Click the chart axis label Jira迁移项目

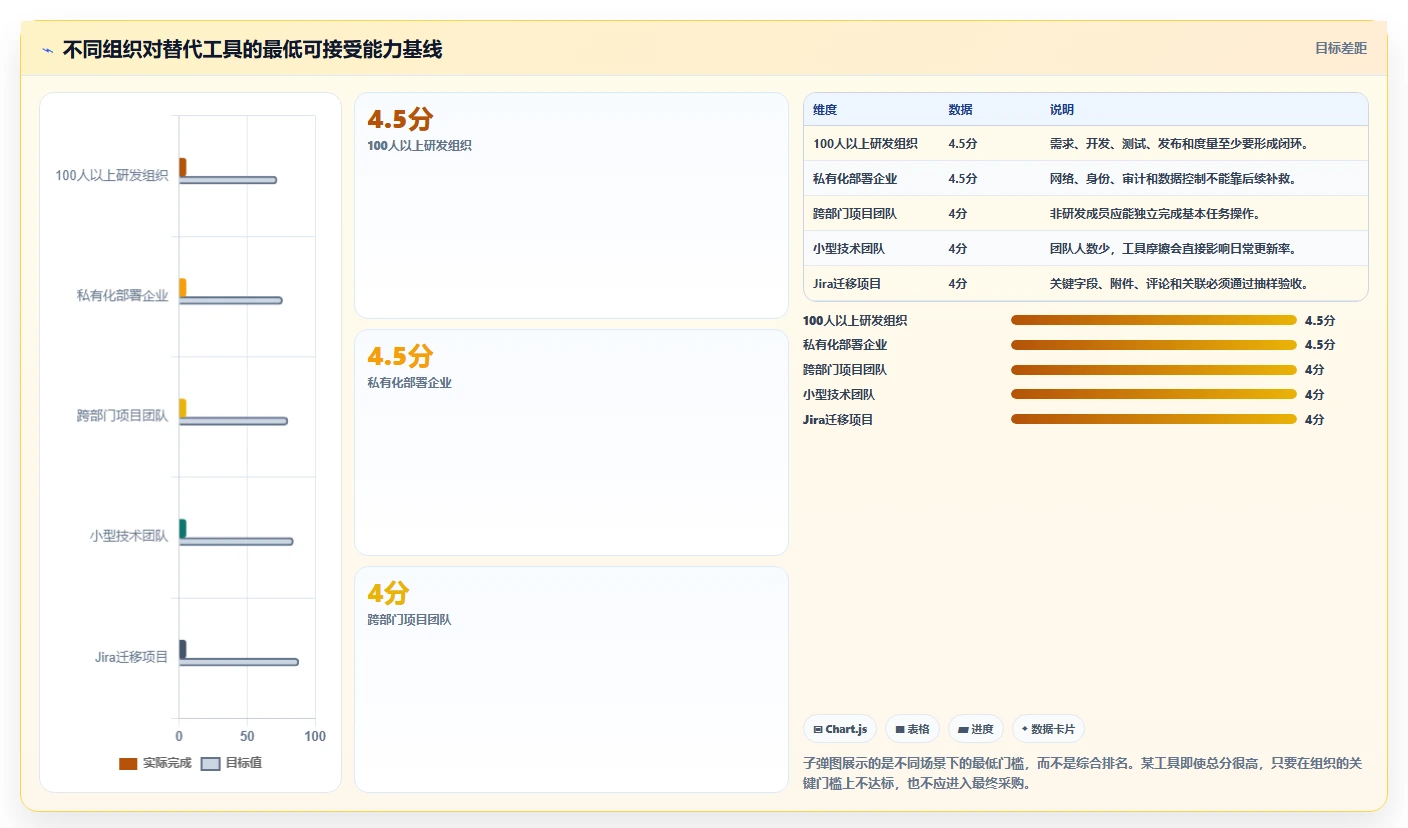pyautogui.click(x=131, y=657)
